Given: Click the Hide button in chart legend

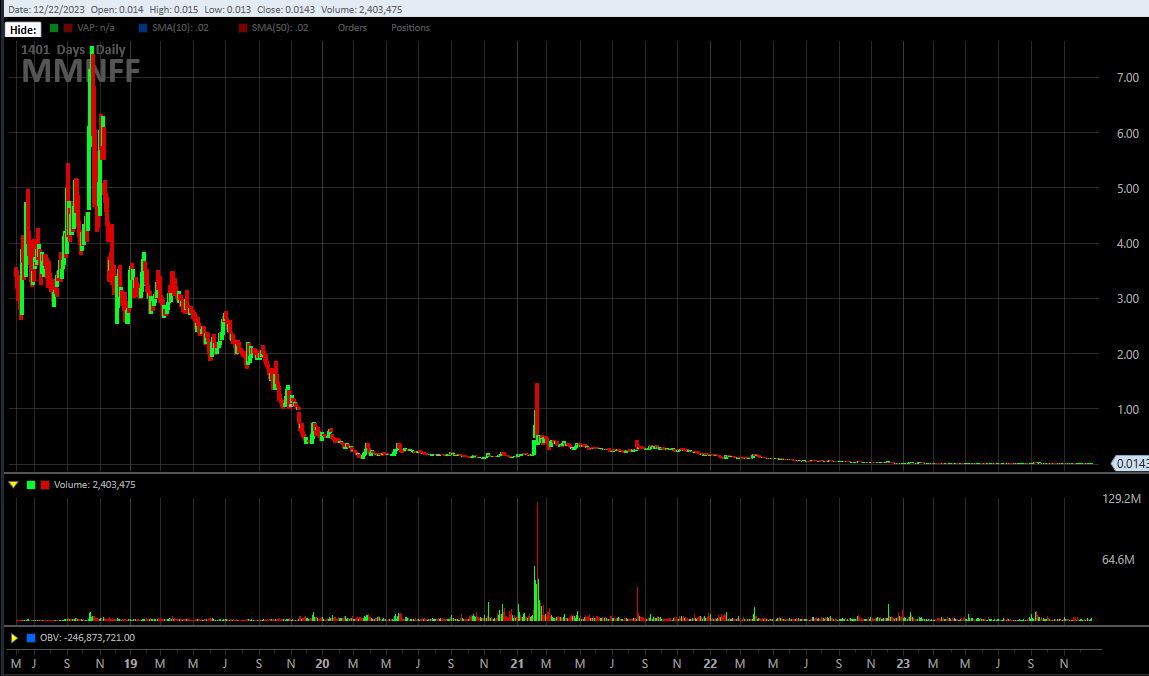Looking at the screenshot, I should coord(22,28).
